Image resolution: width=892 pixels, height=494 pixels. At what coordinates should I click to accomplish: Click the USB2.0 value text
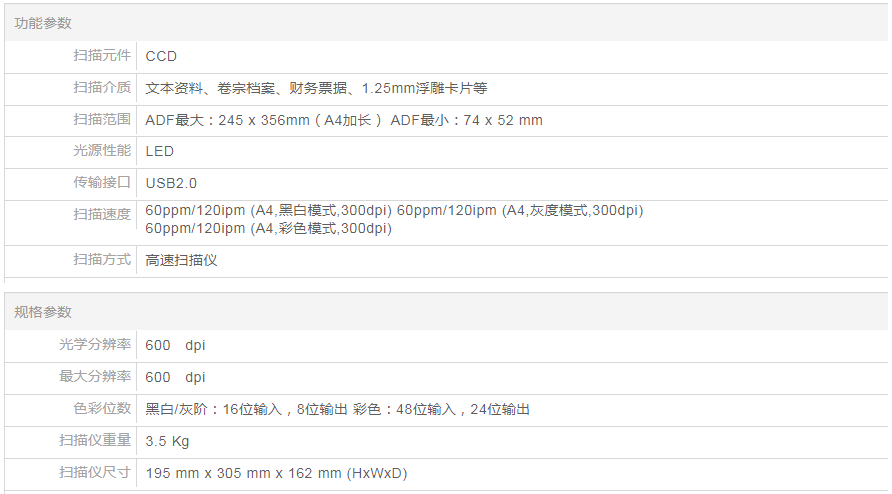click(x=171, y=183)
